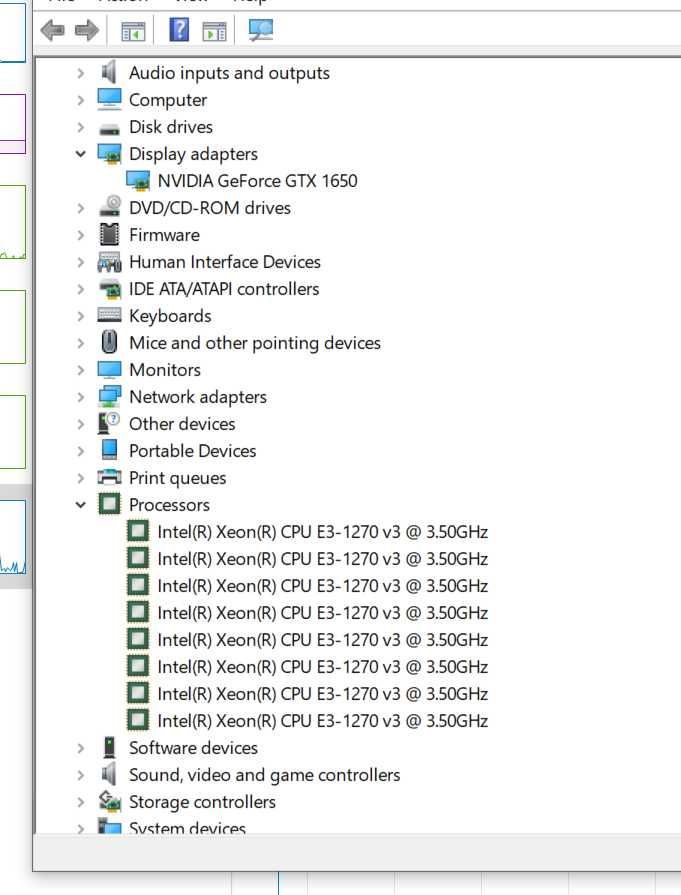
Task: Click the Computer monitor icon
Action: (109, 99)
